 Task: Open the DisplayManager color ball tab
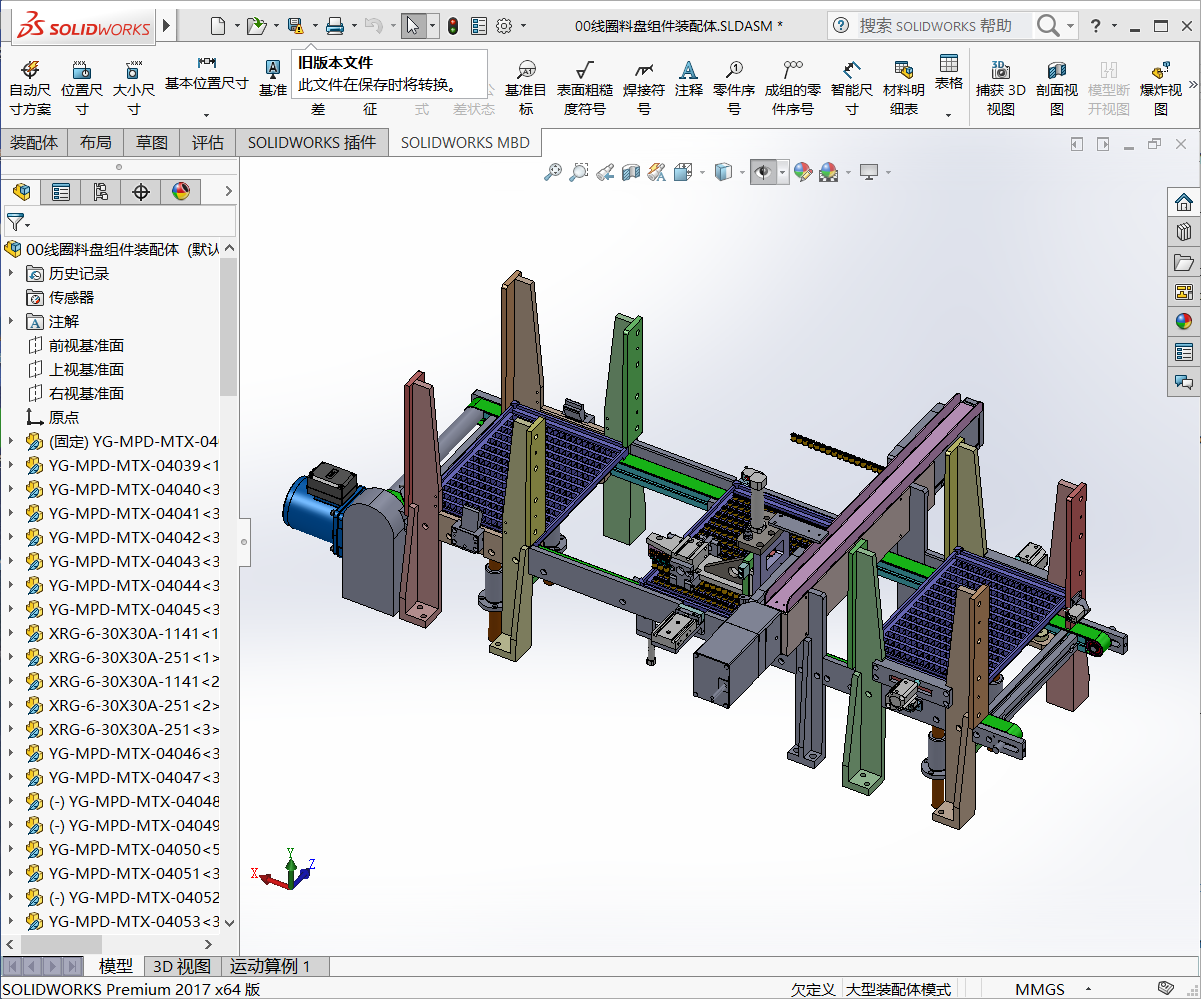pos(181,192)
